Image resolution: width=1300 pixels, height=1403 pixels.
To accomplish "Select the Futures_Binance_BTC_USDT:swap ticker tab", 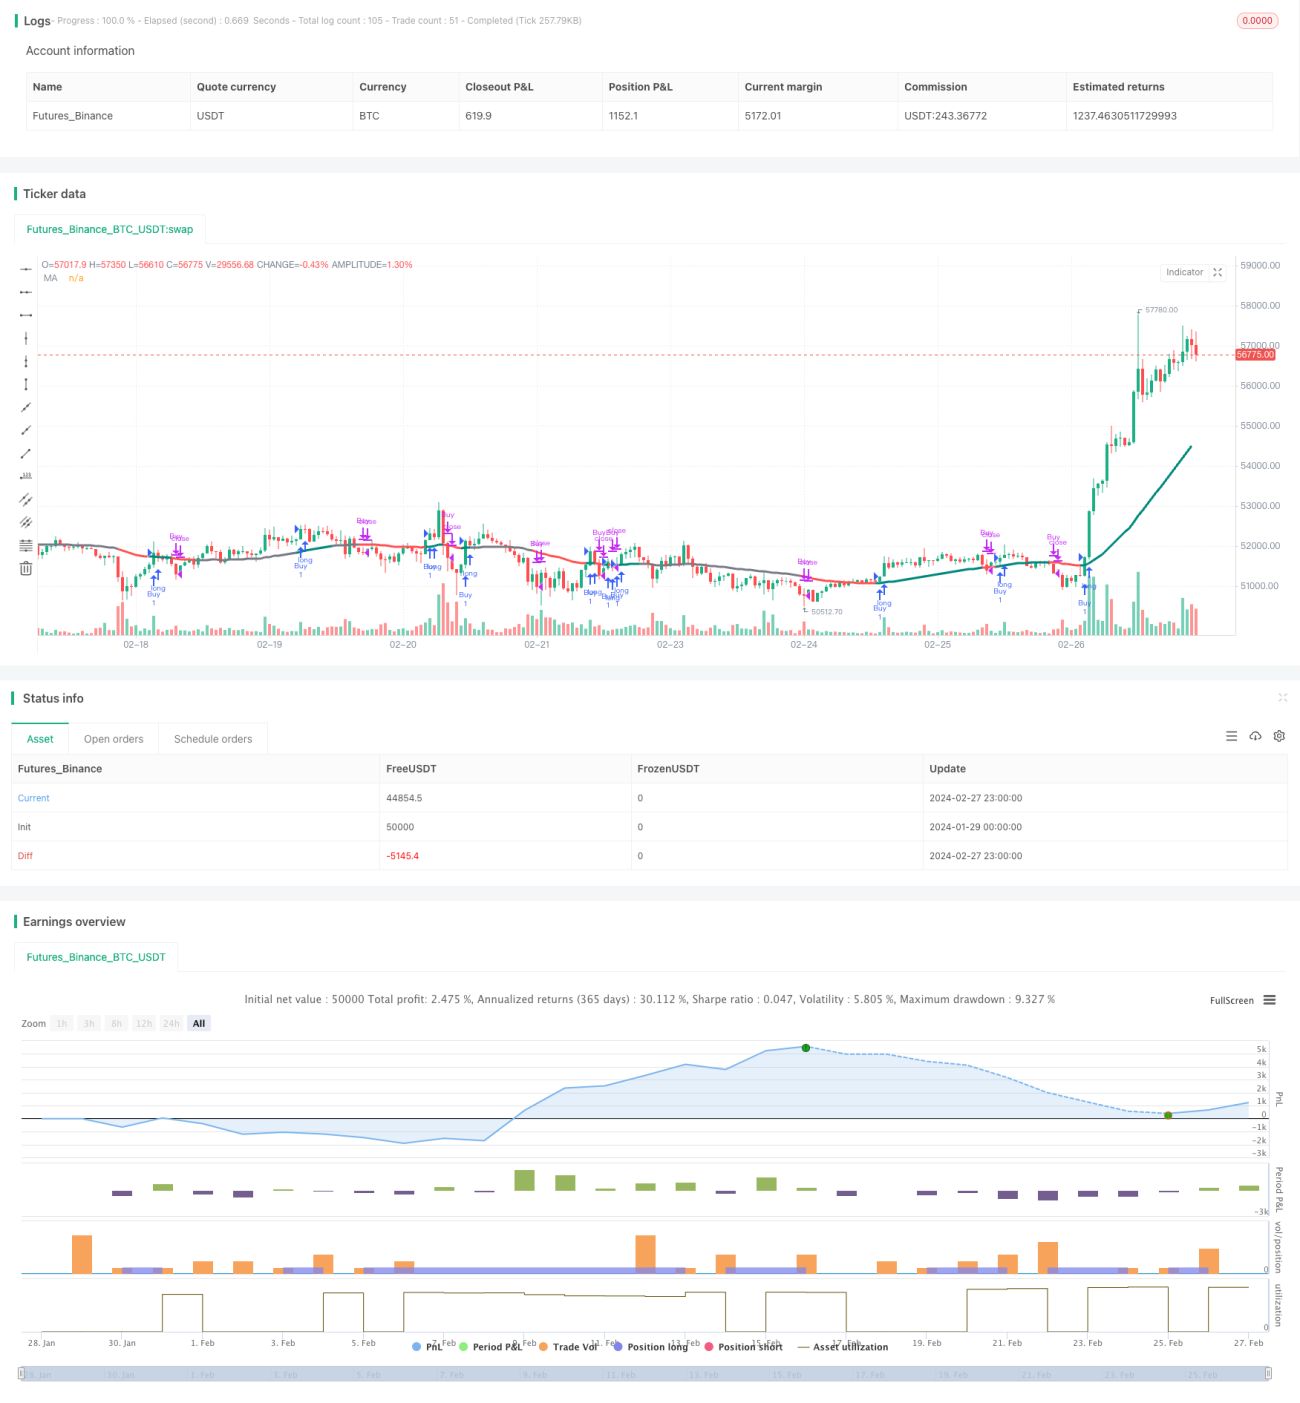I will [x=110, y=229].
